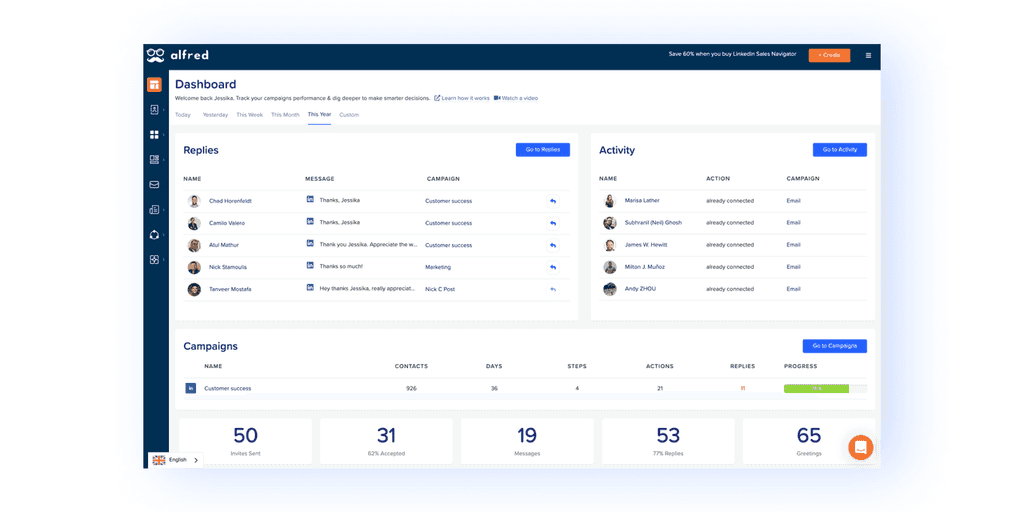Screen dimensions: 1024x512
Task: Click the contacts icon in sidebar
Action: [x=154, y=110]
